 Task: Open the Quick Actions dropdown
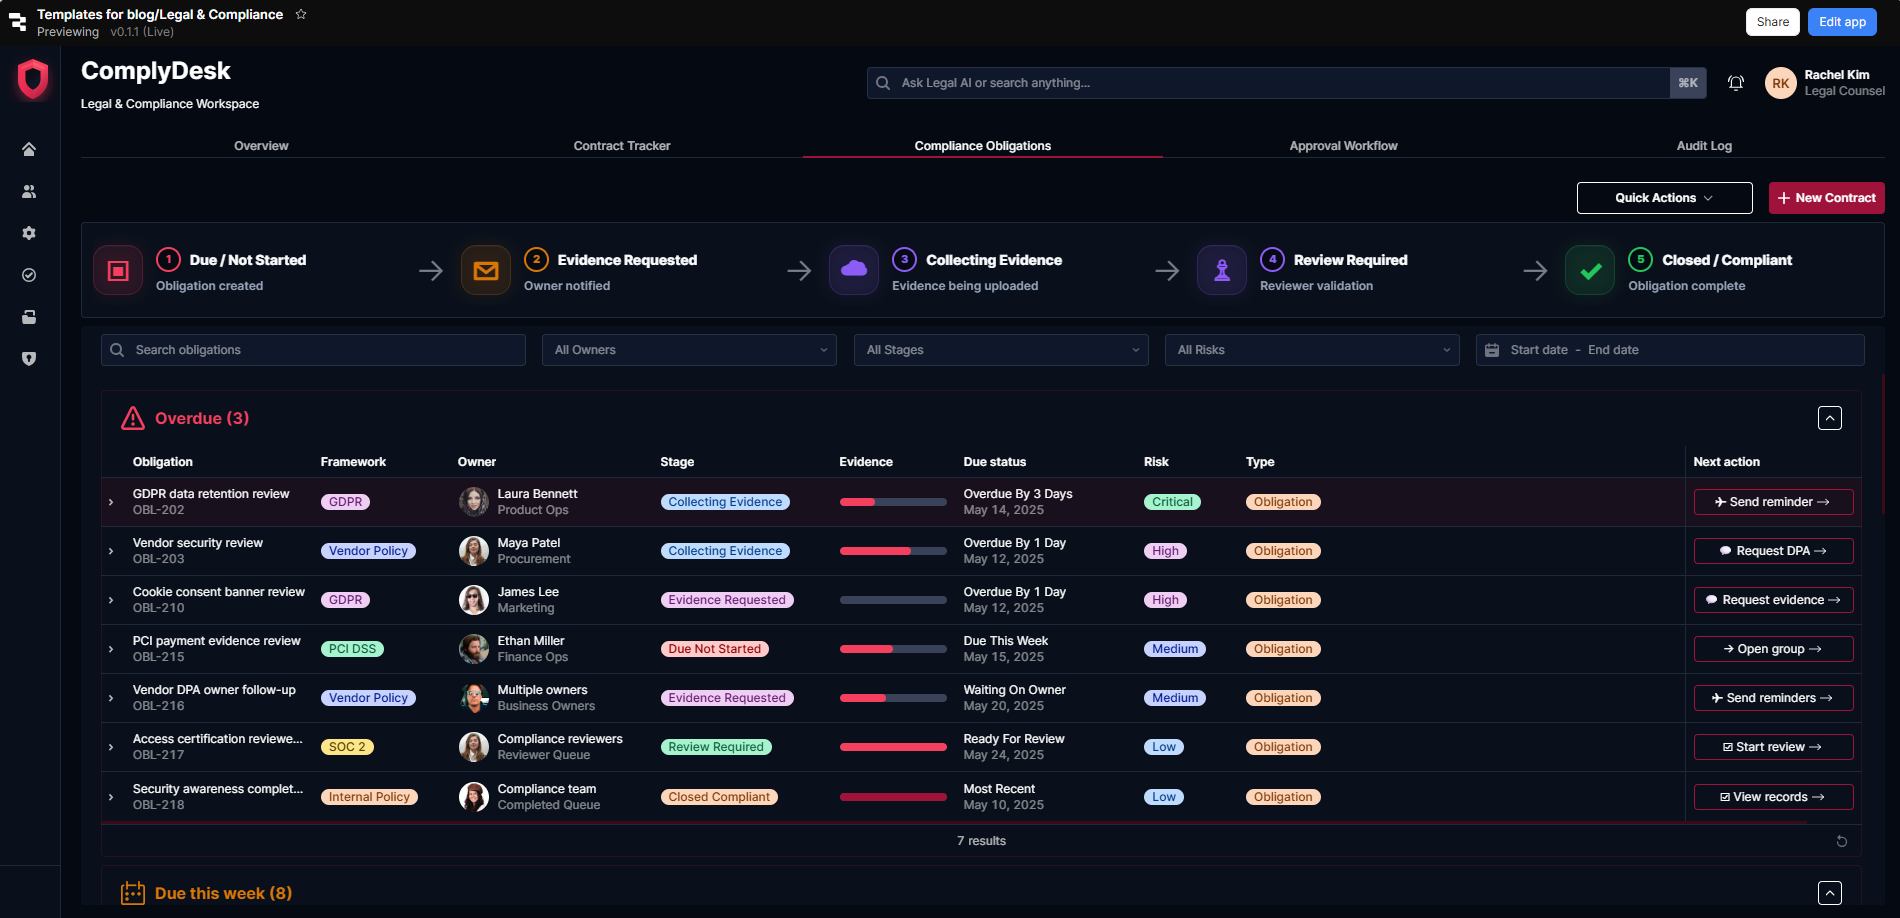[x=1664, y=198]
